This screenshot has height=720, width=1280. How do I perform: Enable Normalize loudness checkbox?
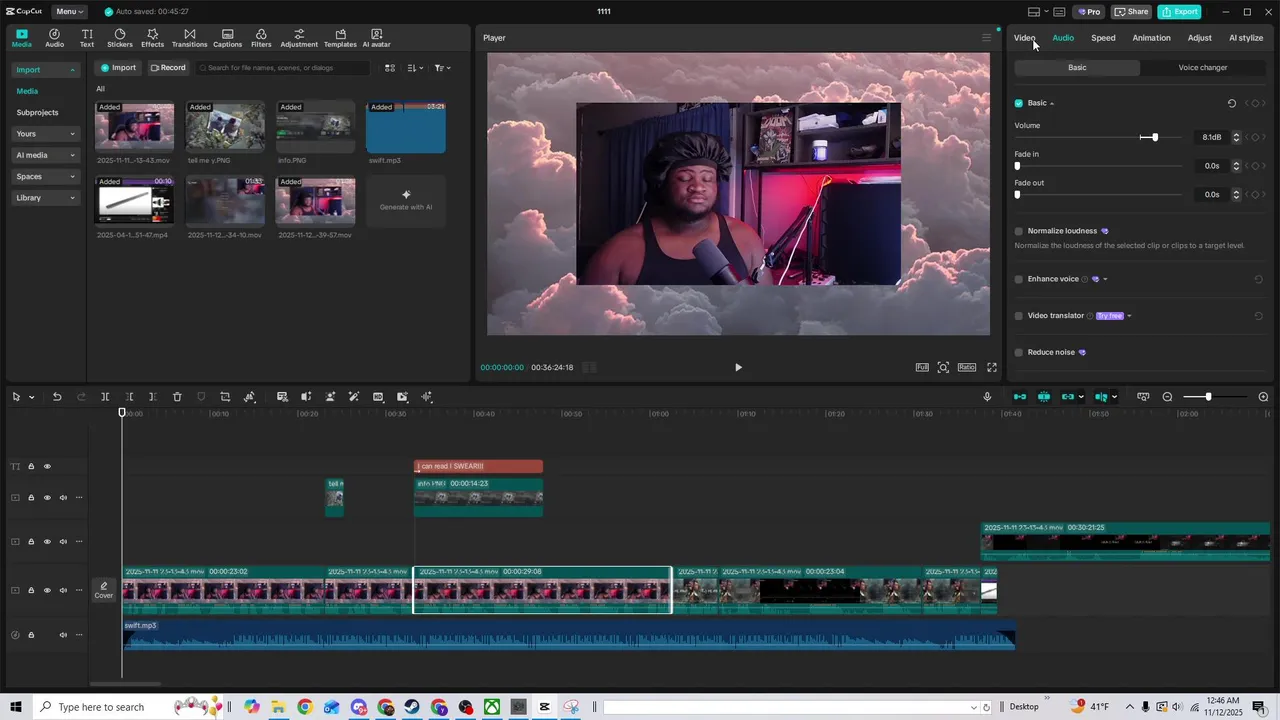1019,231
